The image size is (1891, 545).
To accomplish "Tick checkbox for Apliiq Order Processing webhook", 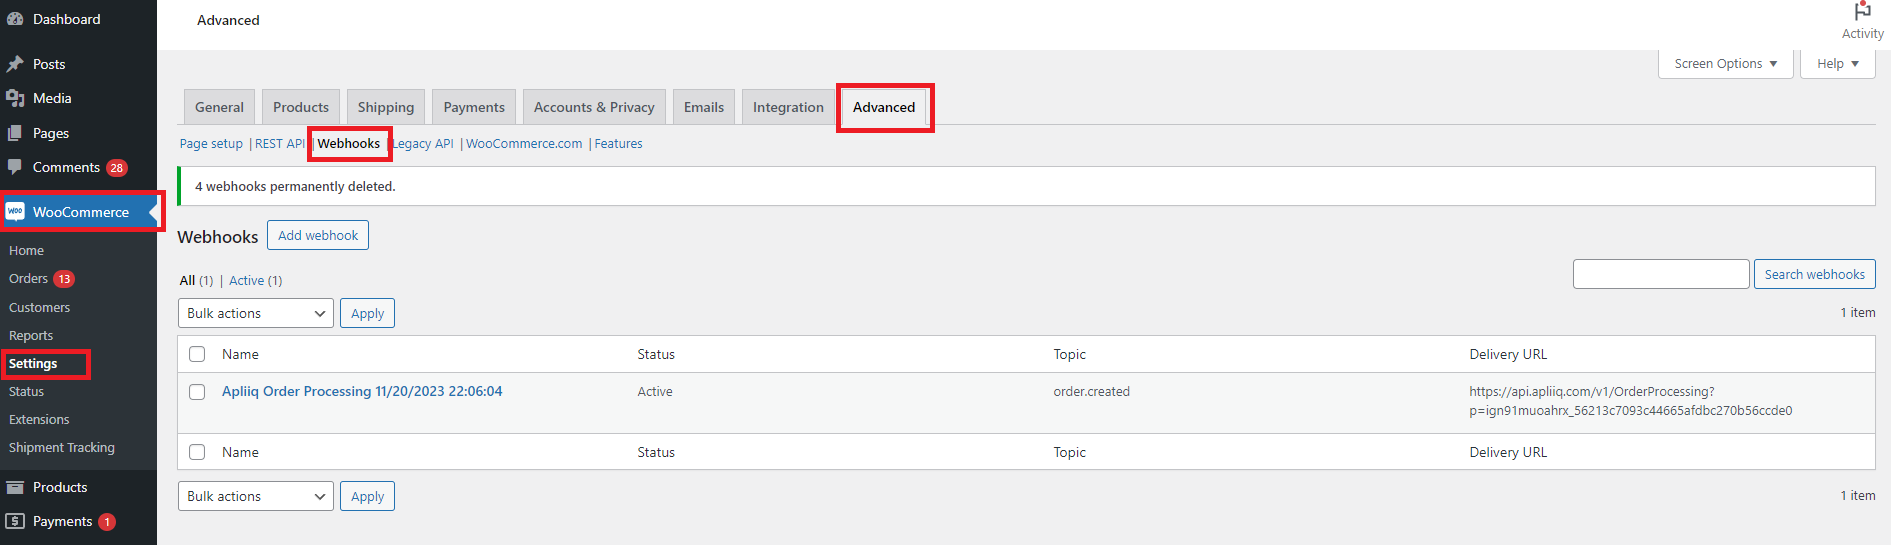I will [197, 392].
